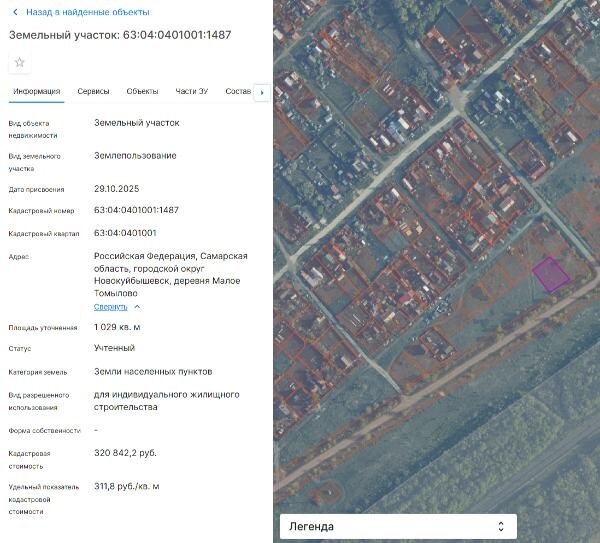Viewport: 600px width, 543px height.
Task: Open the Сервисы tab
Action: click(x=93, y=91)
